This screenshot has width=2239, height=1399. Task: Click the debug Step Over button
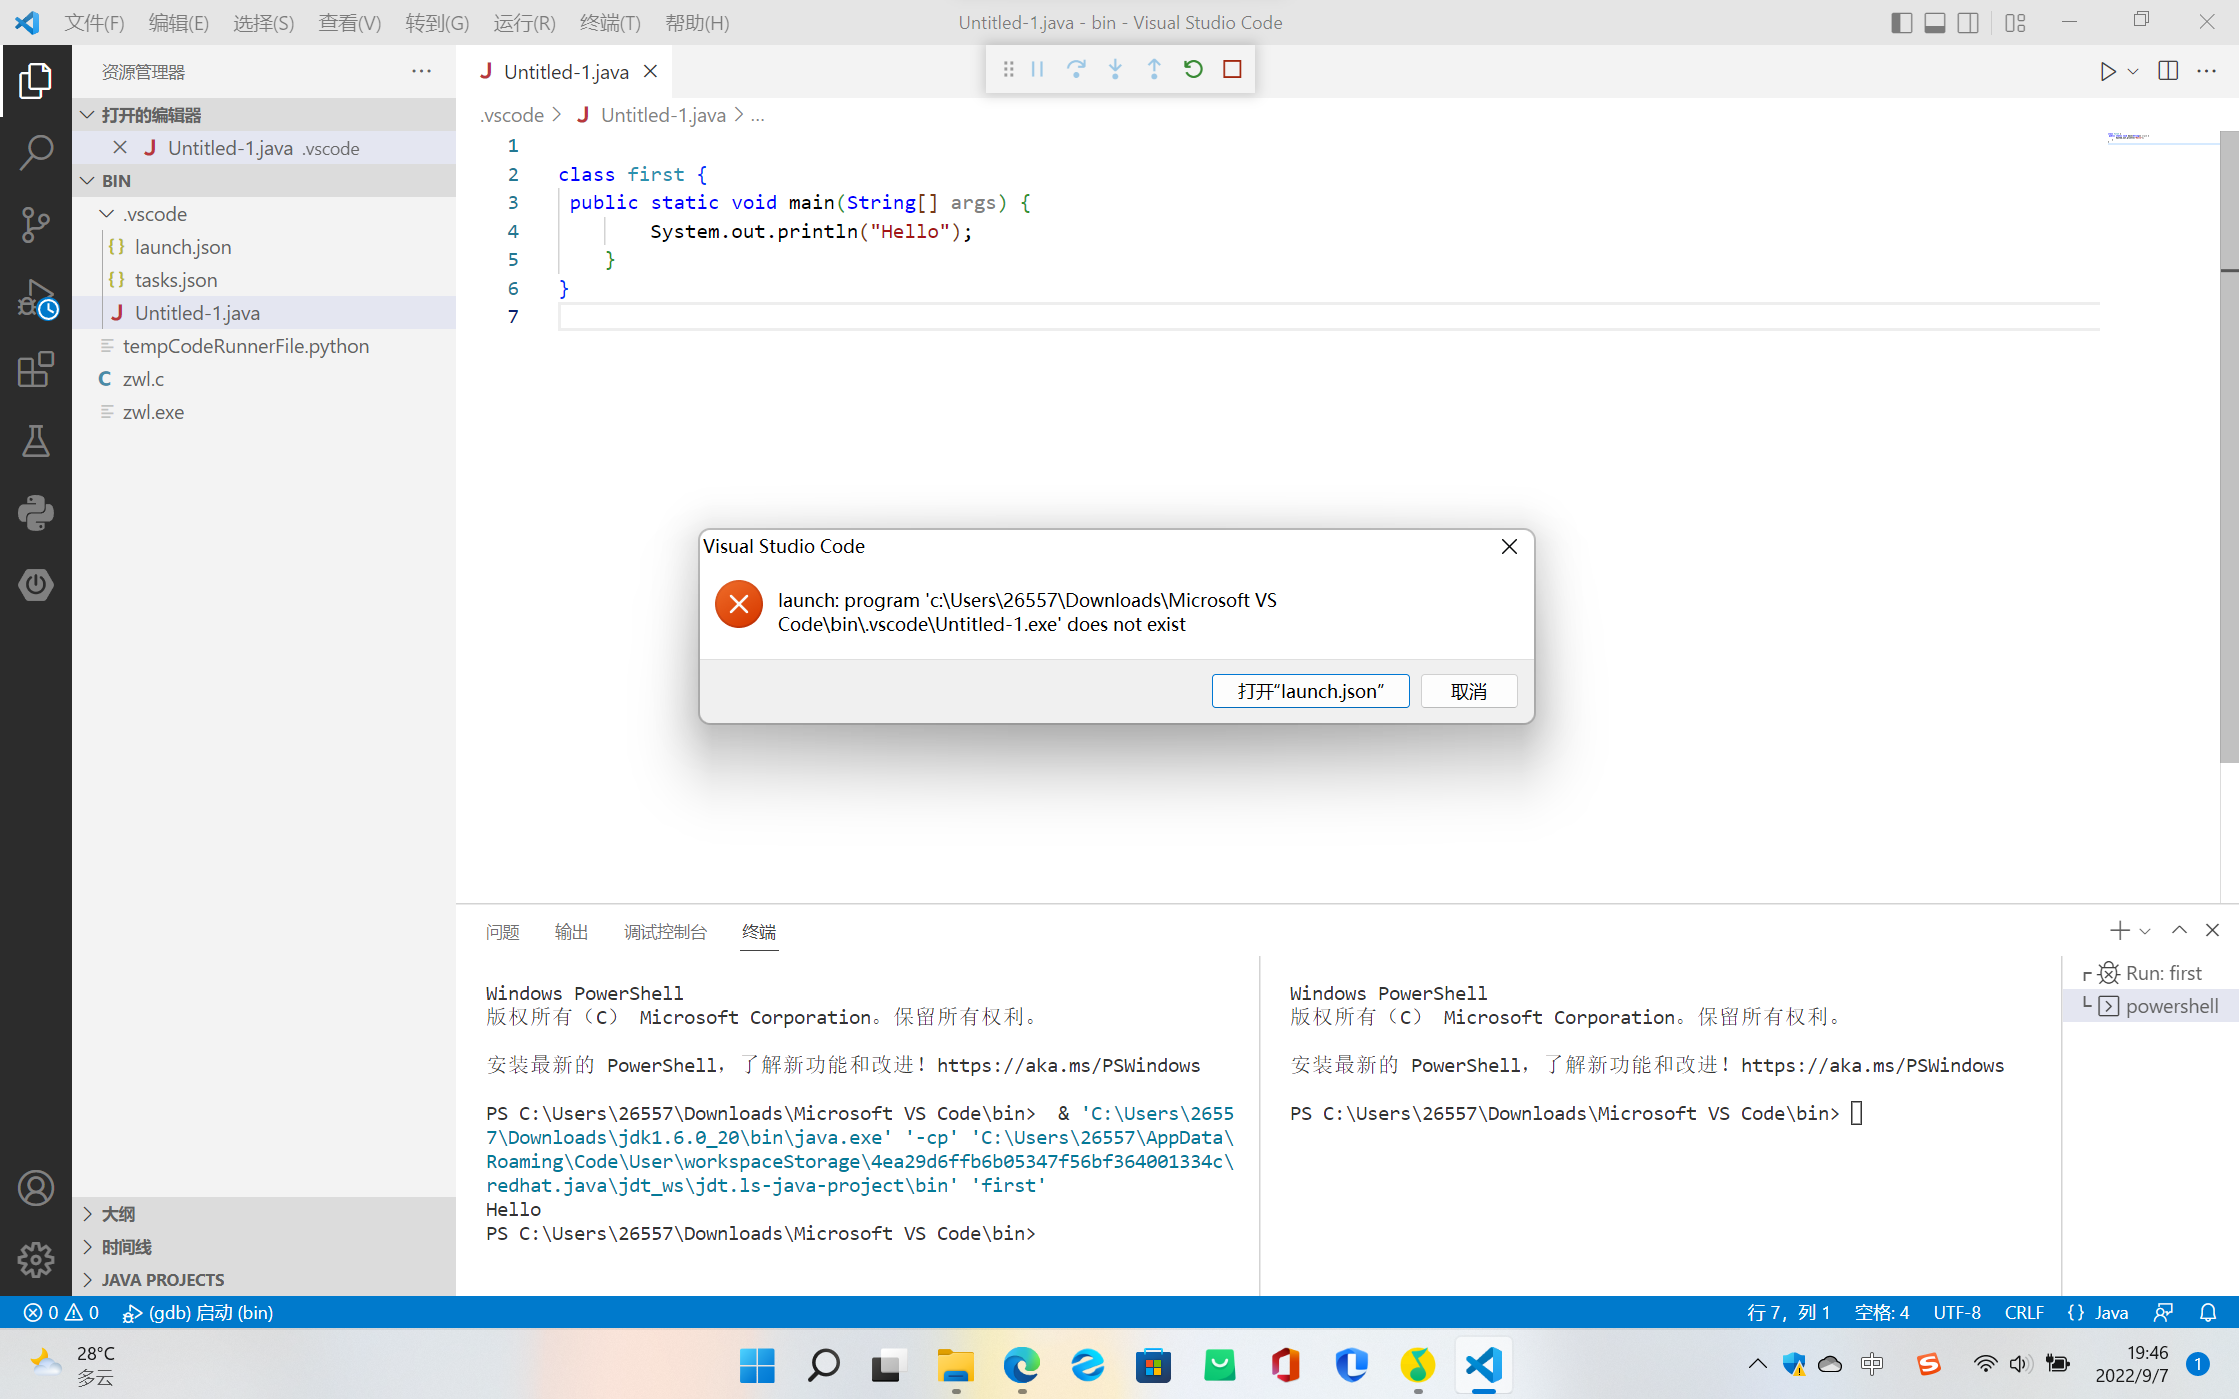tap(1076, 69)
